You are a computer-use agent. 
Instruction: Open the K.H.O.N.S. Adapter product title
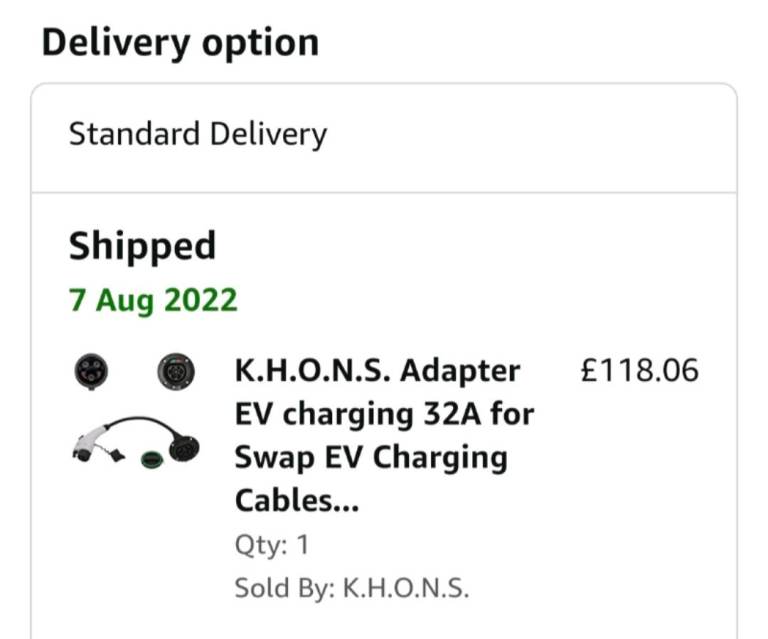click(384, 435)
